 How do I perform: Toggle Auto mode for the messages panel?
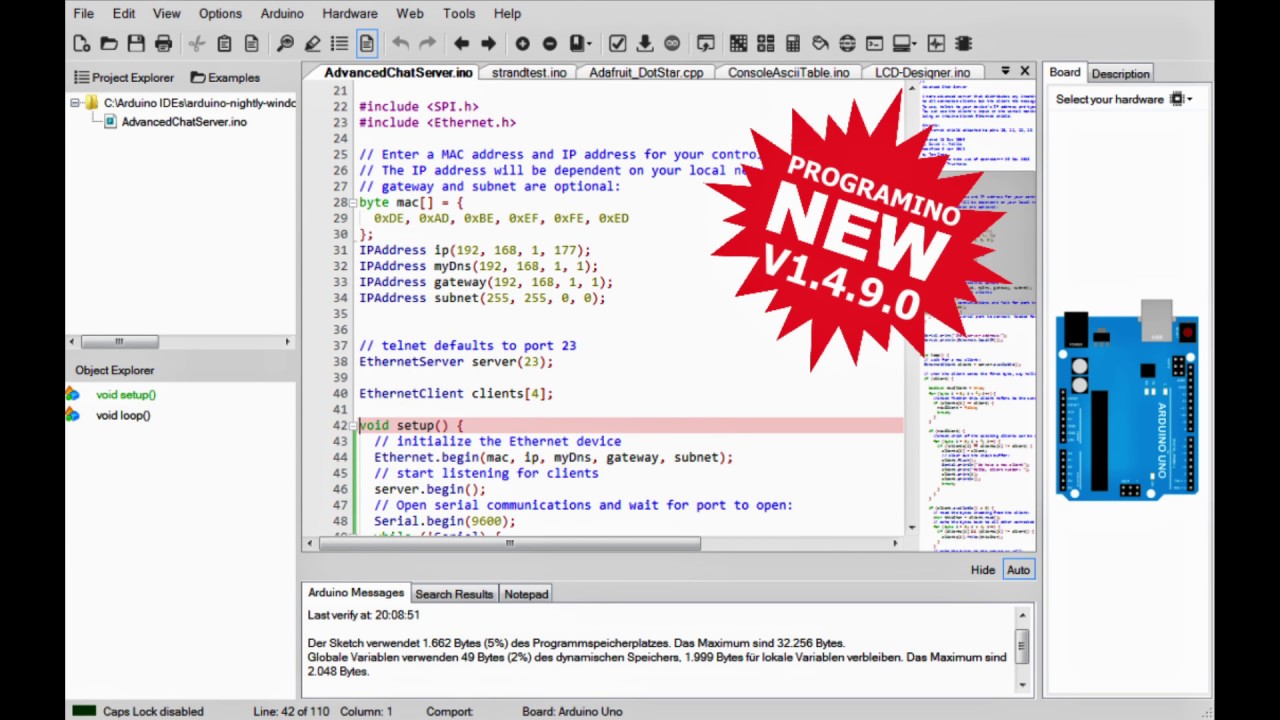[x=1017, y=569]
